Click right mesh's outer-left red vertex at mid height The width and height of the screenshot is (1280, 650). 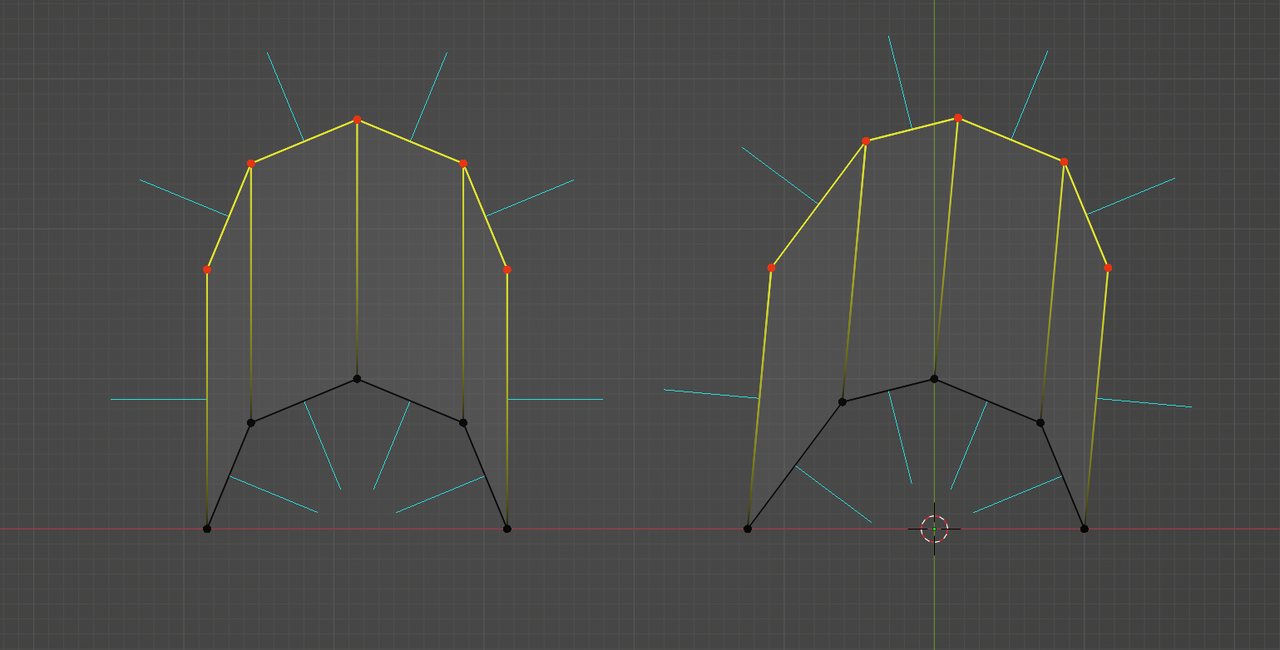point(771,268)
